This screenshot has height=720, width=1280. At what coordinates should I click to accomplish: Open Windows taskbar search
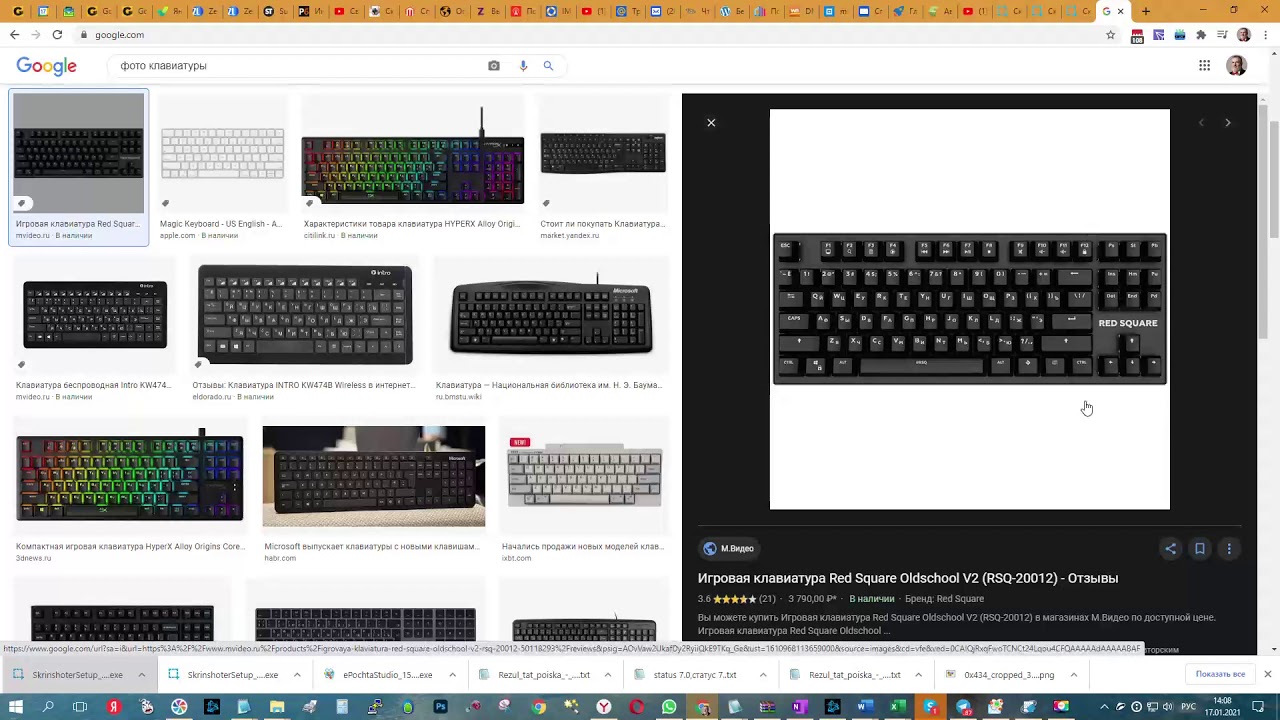pos(48,707)
